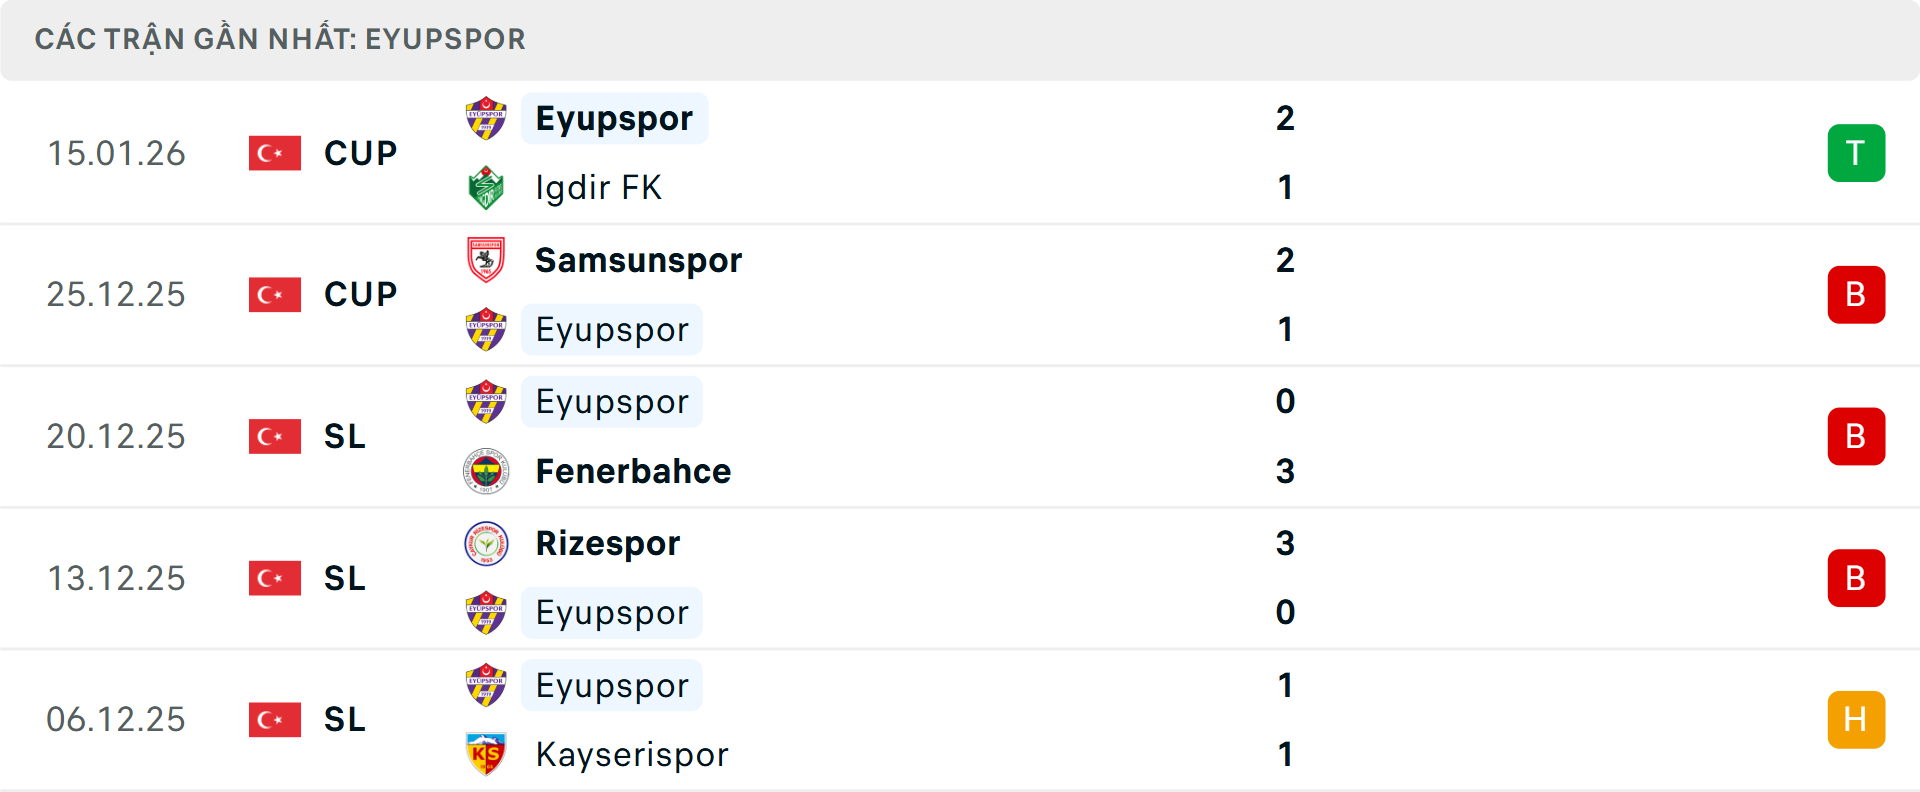Viewport: 1920px width, 792px height.
Task: Click the match date 06.12.25
Action: [x=116, y=719]
